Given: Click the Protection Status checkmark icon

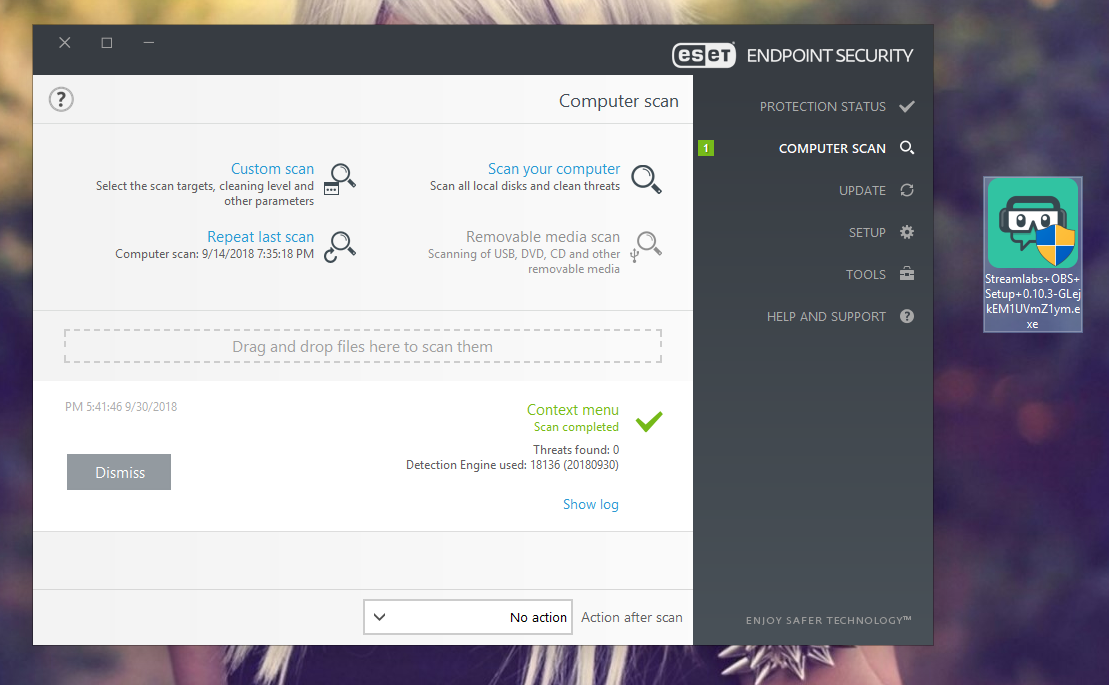Looking at the screenshot, I should (x=907, y=107).
